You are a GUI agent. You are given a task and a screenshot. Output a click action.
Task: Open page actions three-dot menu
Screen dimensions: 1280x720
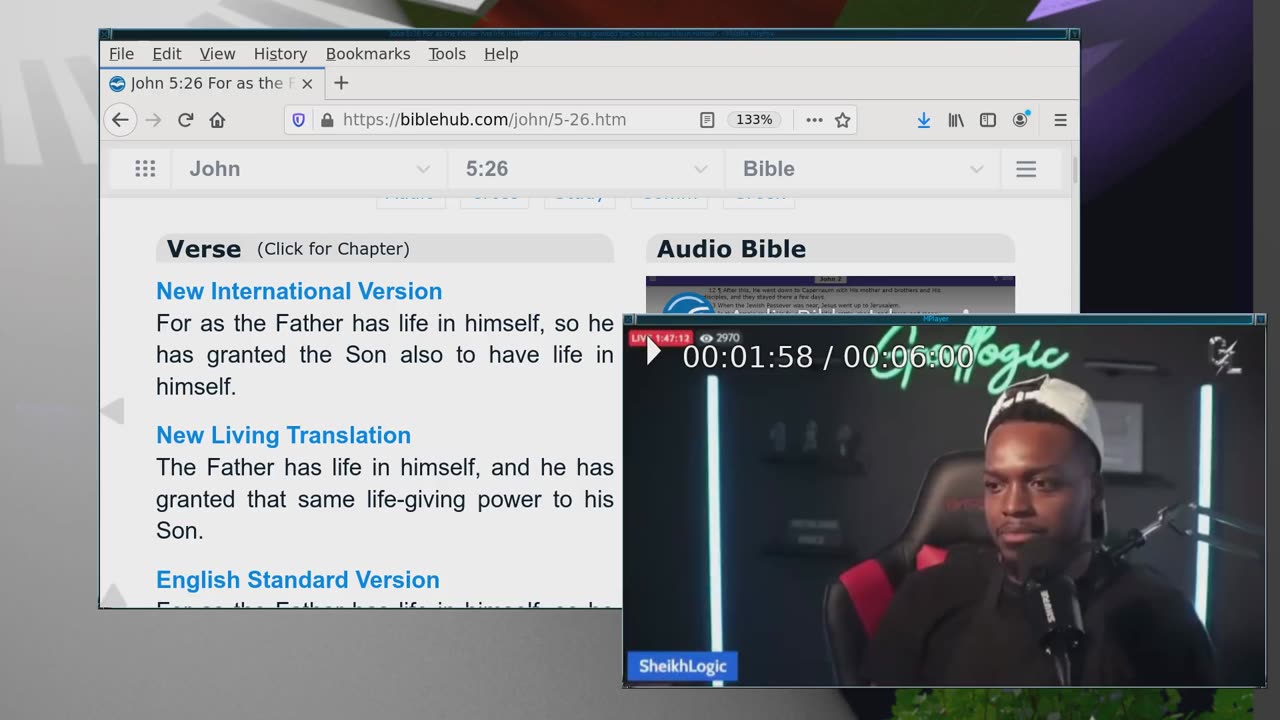(x=814, y=120)
